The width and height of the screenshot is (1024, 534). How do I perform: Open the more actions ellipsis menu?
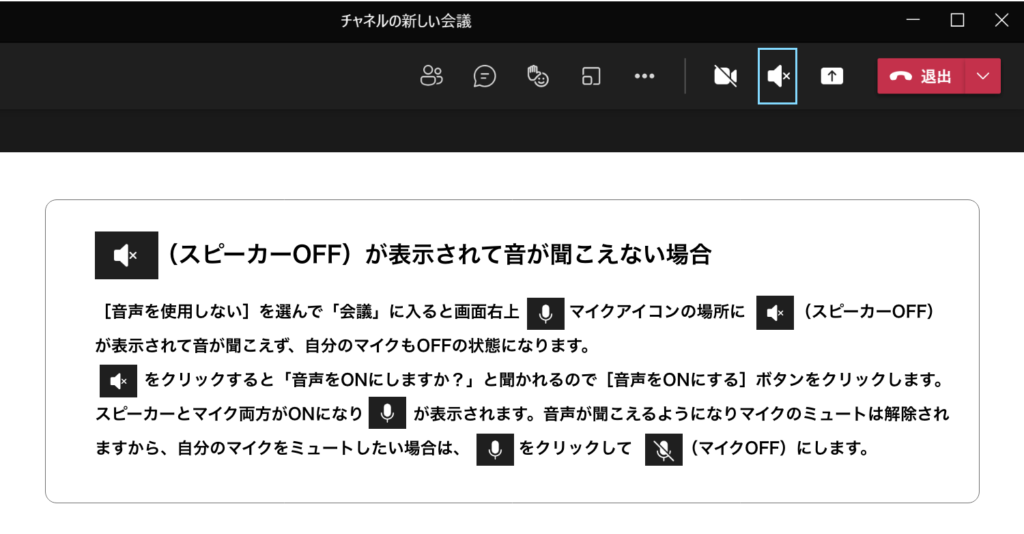(645, 76)
